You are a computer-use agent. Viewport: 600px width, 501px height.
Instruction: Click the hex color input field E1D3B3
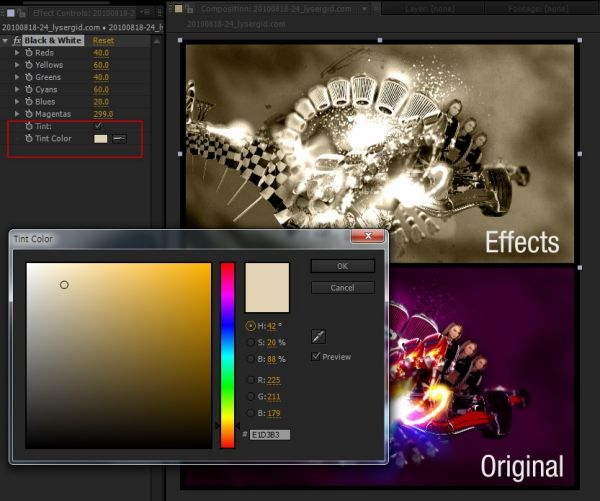tap(270, 435)
